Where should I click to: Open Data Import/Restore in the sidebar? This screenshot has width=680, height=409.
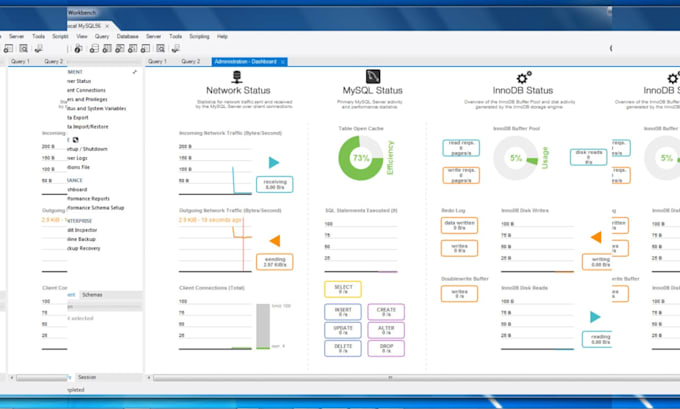pyautogui.click(x=88, y=127)
